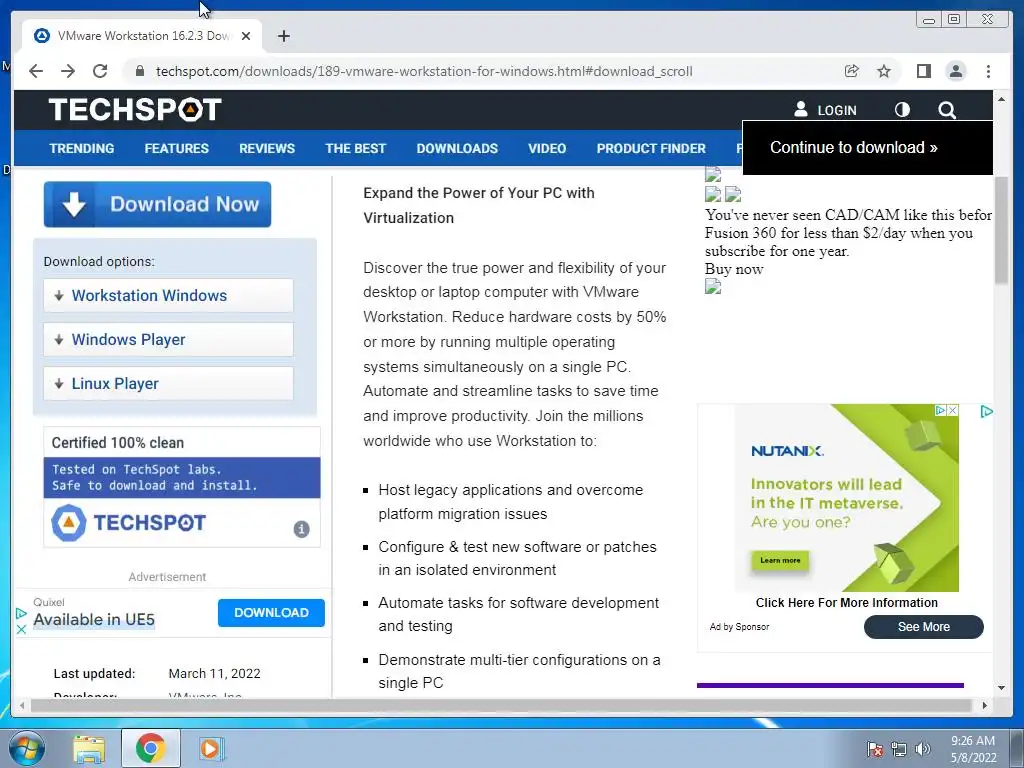Click heading 'Expand the Power of Your PC'
The width and height of the screenshot is (1024, 768).
click(x=479, y=205)
